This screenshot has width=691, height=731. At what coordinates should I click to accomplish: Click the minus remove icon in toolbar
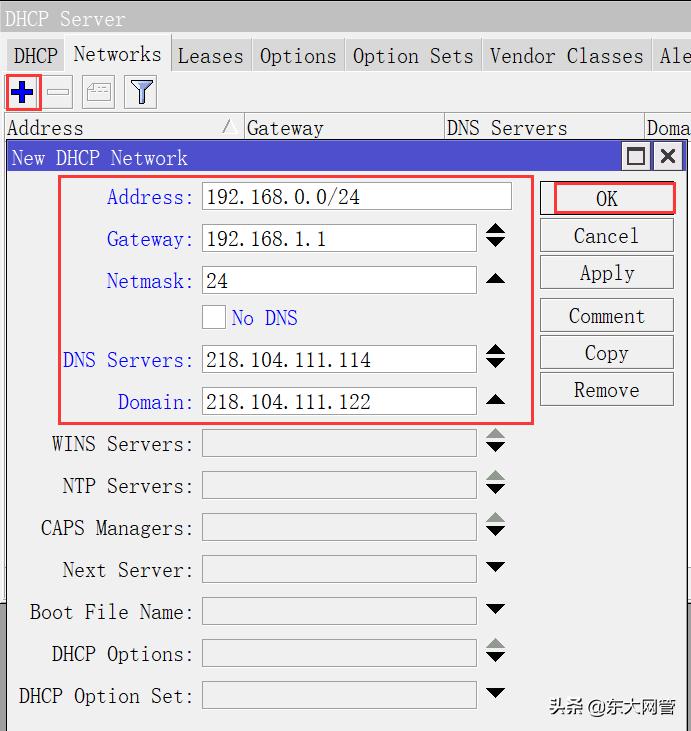[x=58, y=92]
